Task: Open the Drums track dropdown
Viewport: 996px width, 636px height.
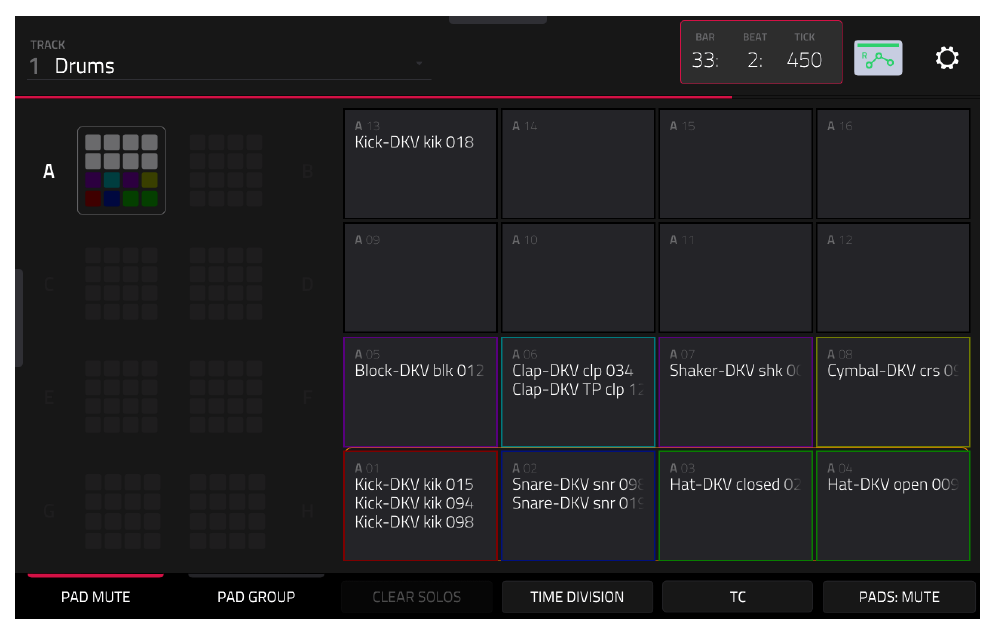Action: point(229,65)
